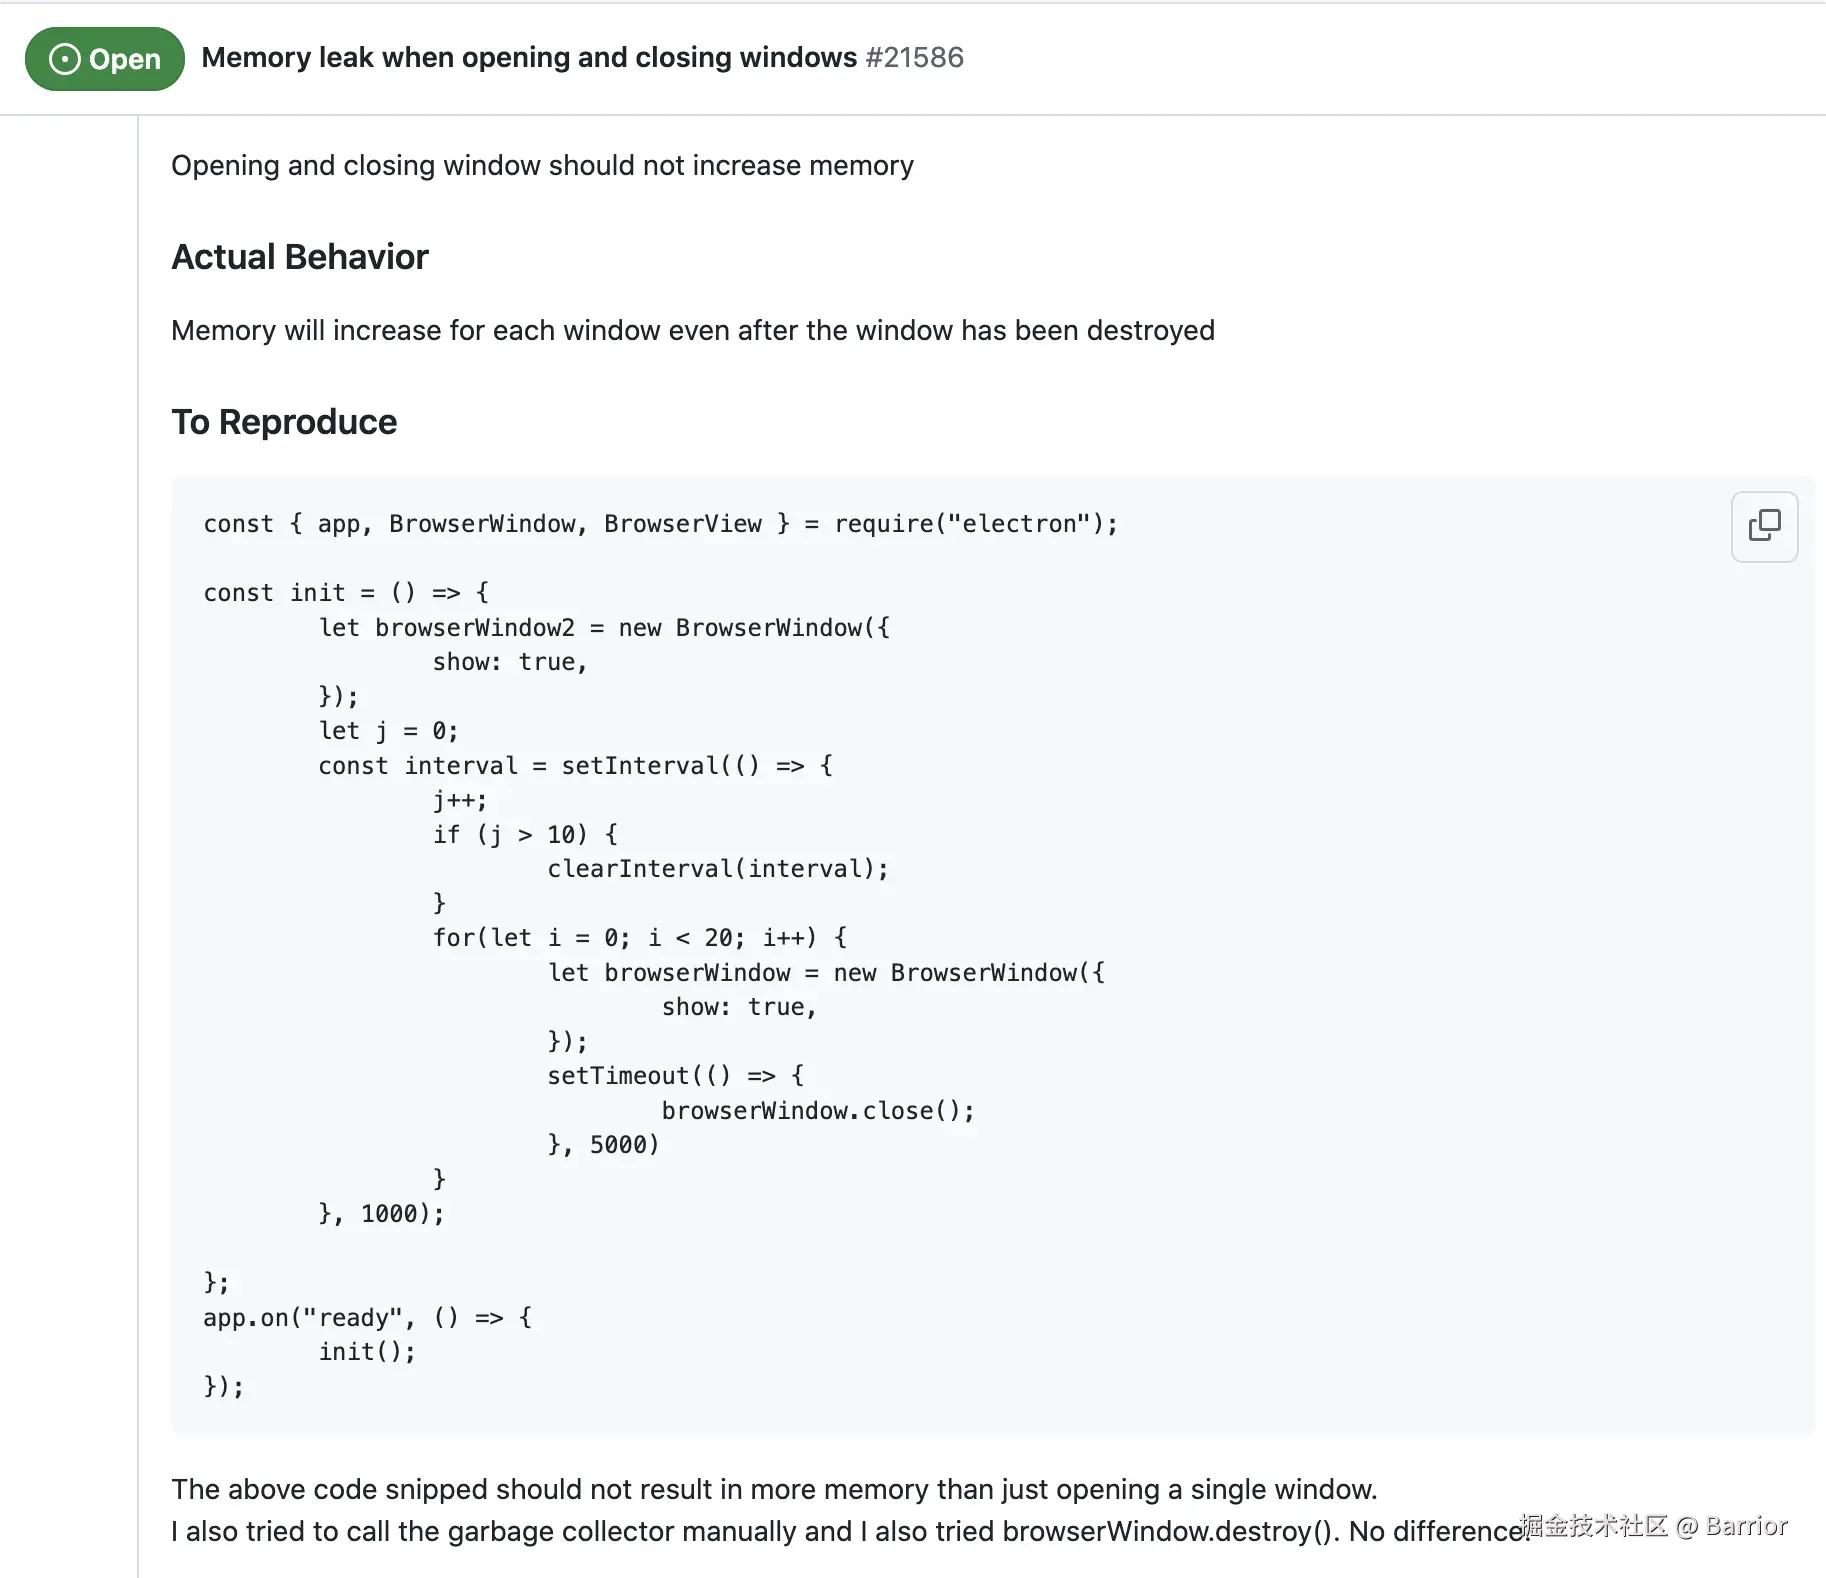Click the copy code icon button
The width and height of the screenshot is (1826, 1578).
point(1764,526)
